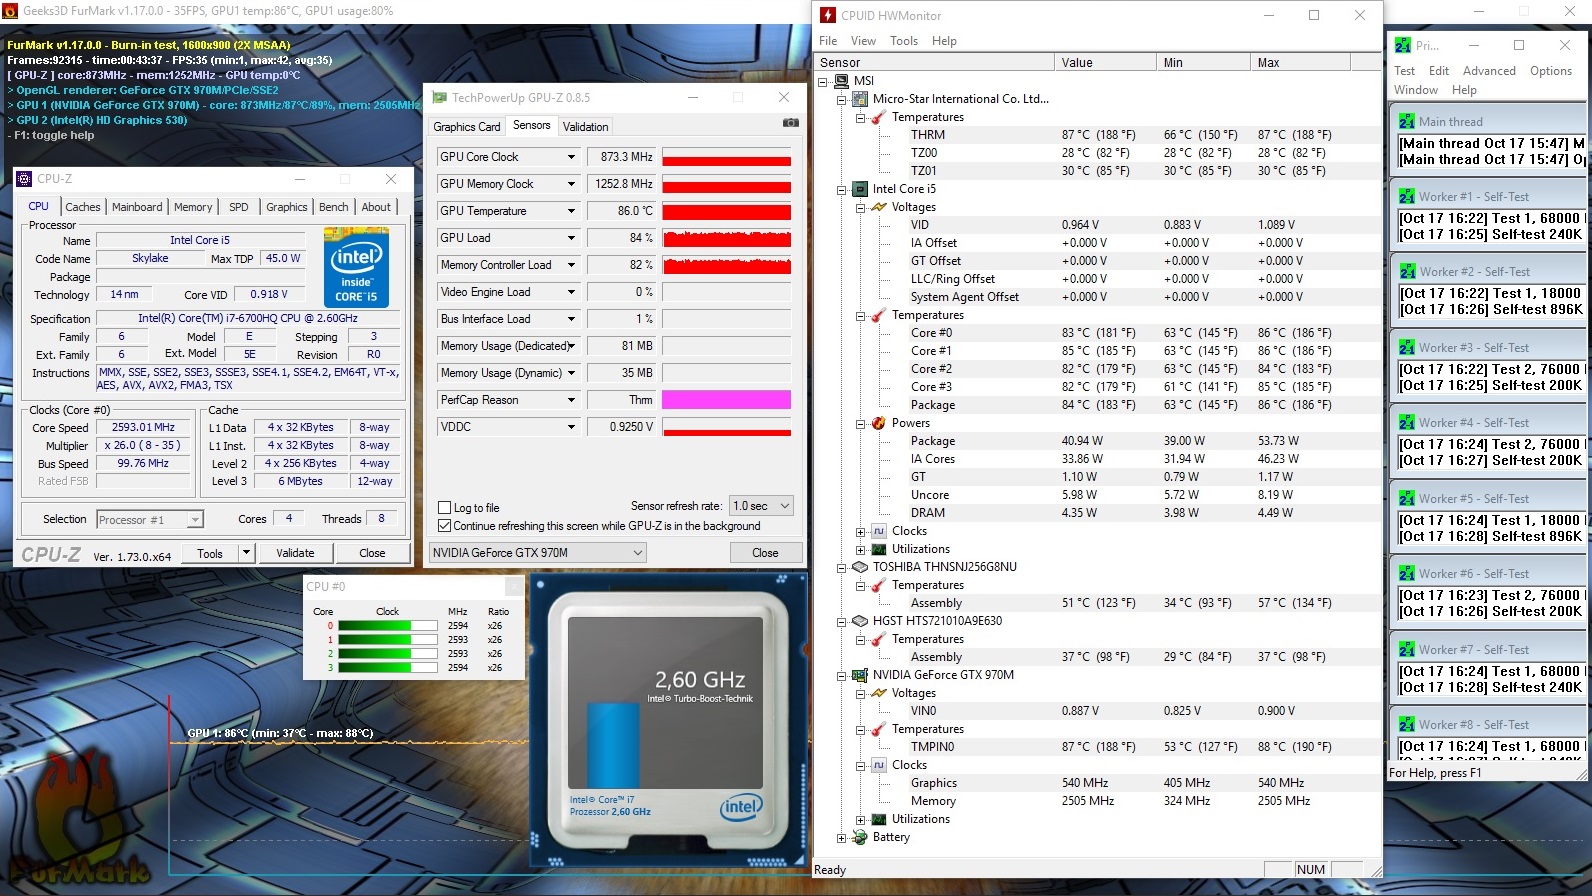Click the GPU-Z camera screenshot icon
1592x896 pixels.
[790, 123]
